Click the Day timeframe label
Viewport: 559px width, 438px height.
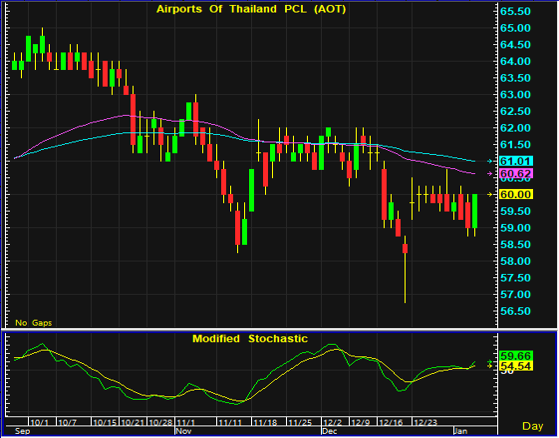tap(532, 426)
